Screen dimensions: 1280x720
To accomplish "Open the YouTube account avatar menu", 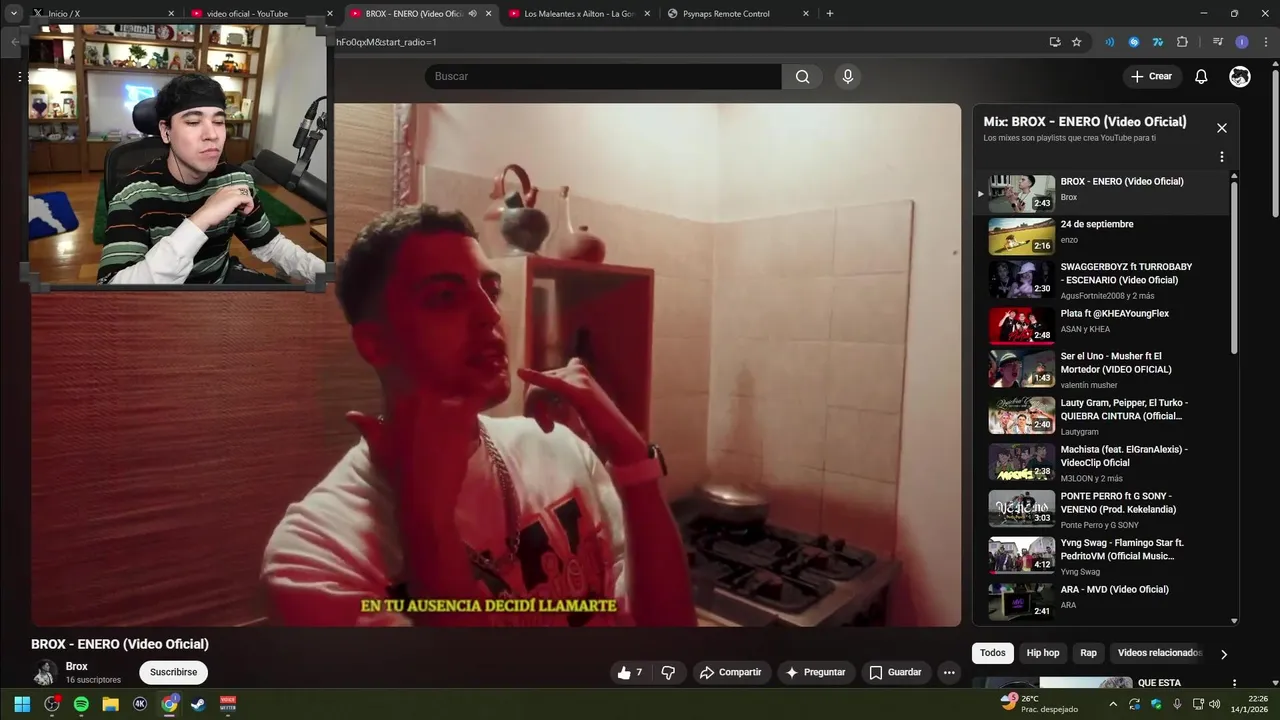I will point(1240,77).
